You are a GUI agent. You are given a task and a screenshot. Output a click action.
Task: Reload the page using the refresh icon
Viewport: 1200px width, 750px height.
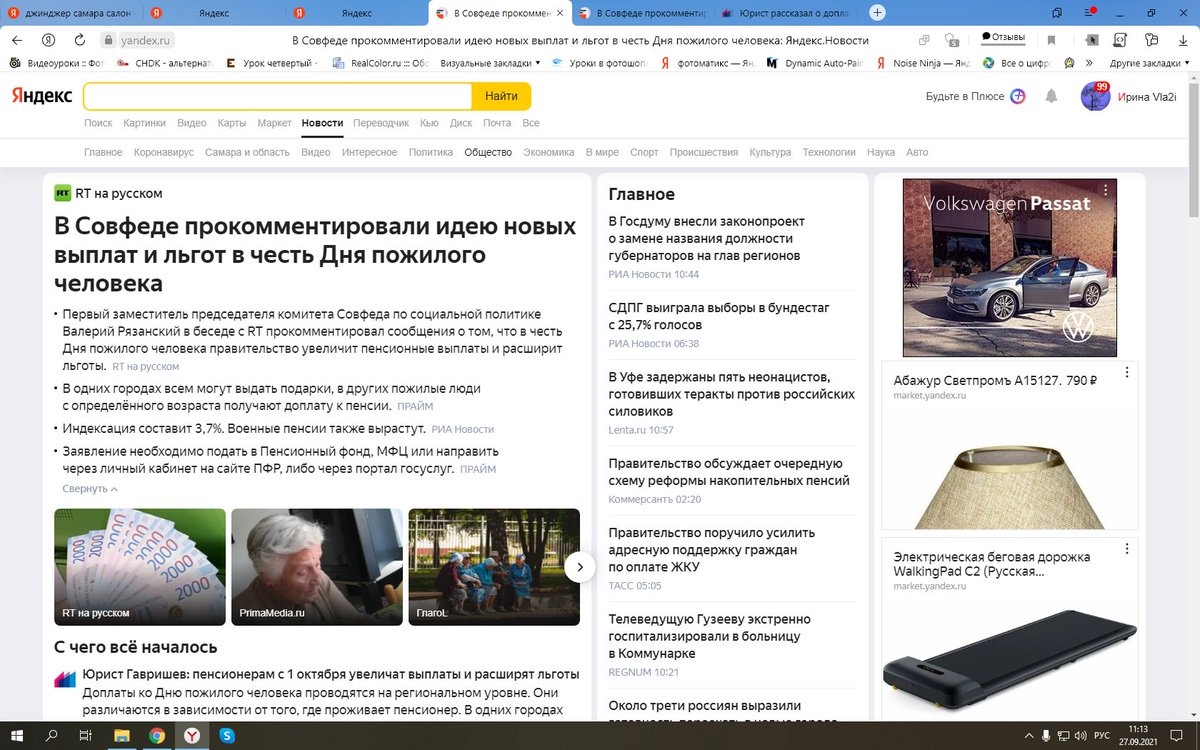coord(78,40)
